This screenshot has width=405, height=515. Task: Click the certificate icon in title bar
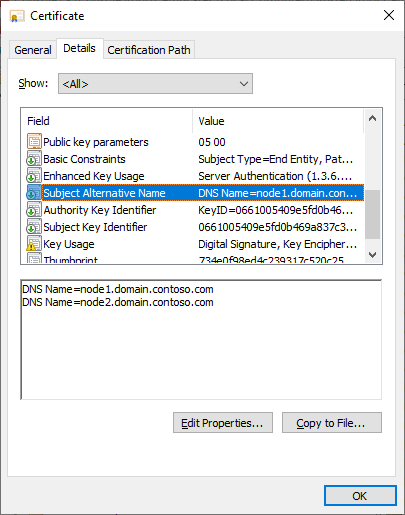[x=17, y=16]
